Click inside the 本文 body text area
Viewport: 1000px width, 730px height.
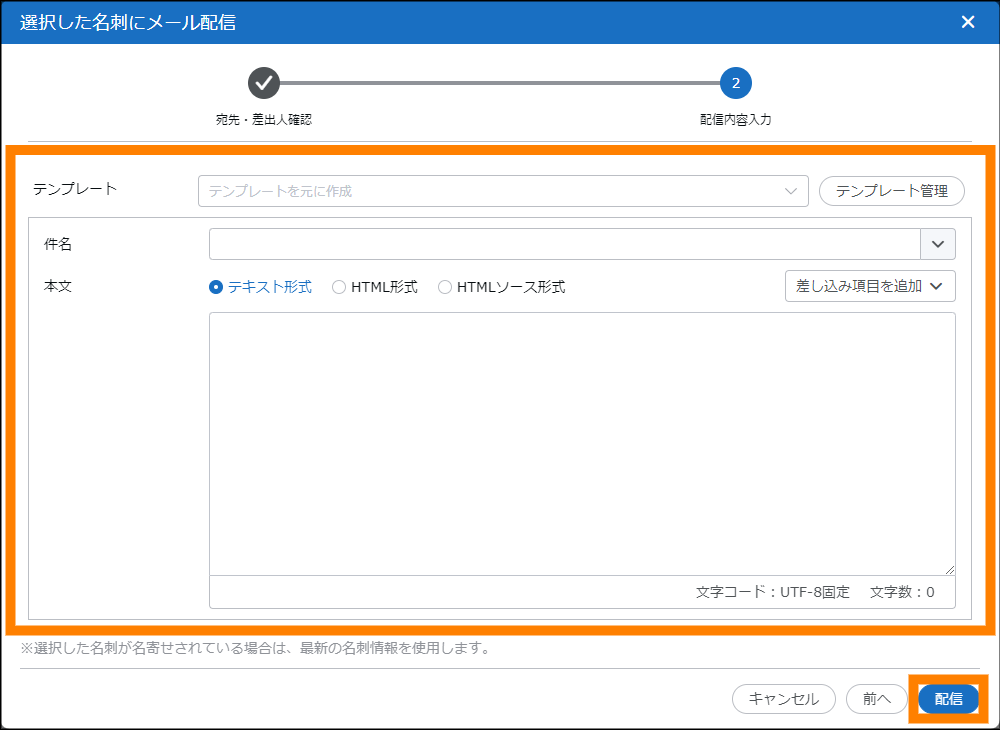pyautogui.click(x=580, y=443)
